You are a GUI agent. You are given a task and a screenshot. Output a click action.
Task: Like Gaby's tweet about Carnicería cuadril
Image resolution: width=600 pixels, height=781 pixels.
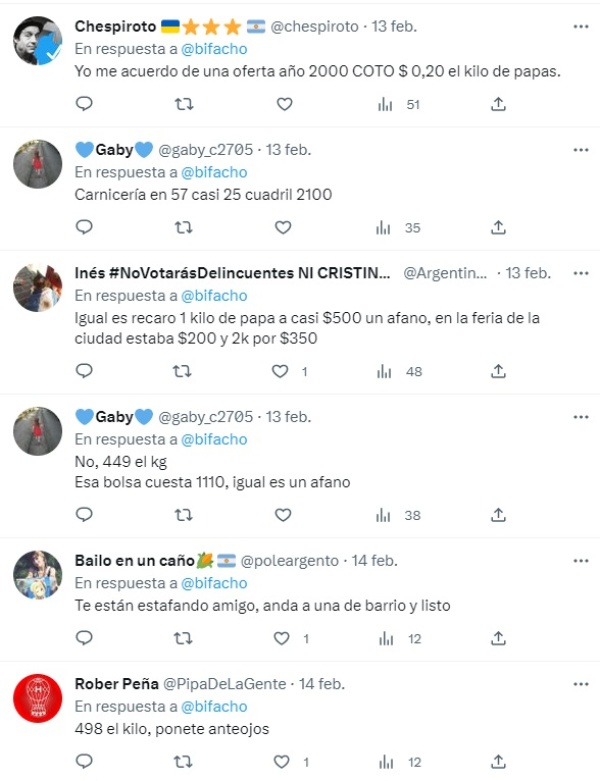(x=283, y=228)
